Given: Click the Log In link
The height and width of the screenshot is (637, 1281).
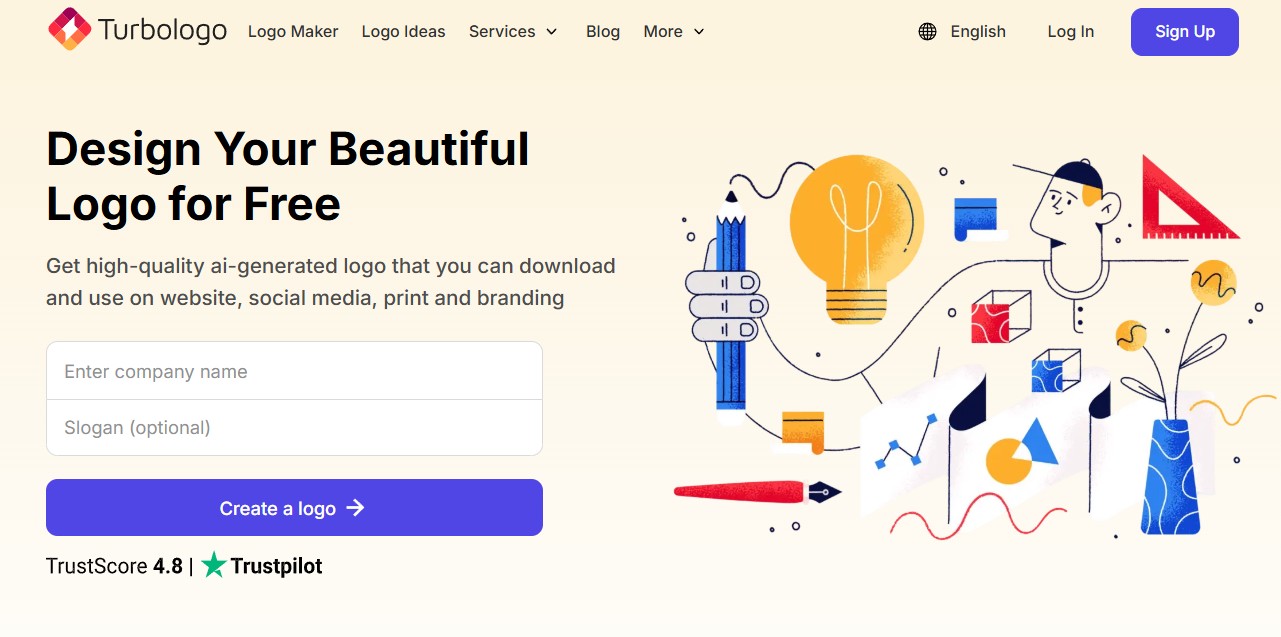Looking at the screenshot, I should (x=1070, y=31).
